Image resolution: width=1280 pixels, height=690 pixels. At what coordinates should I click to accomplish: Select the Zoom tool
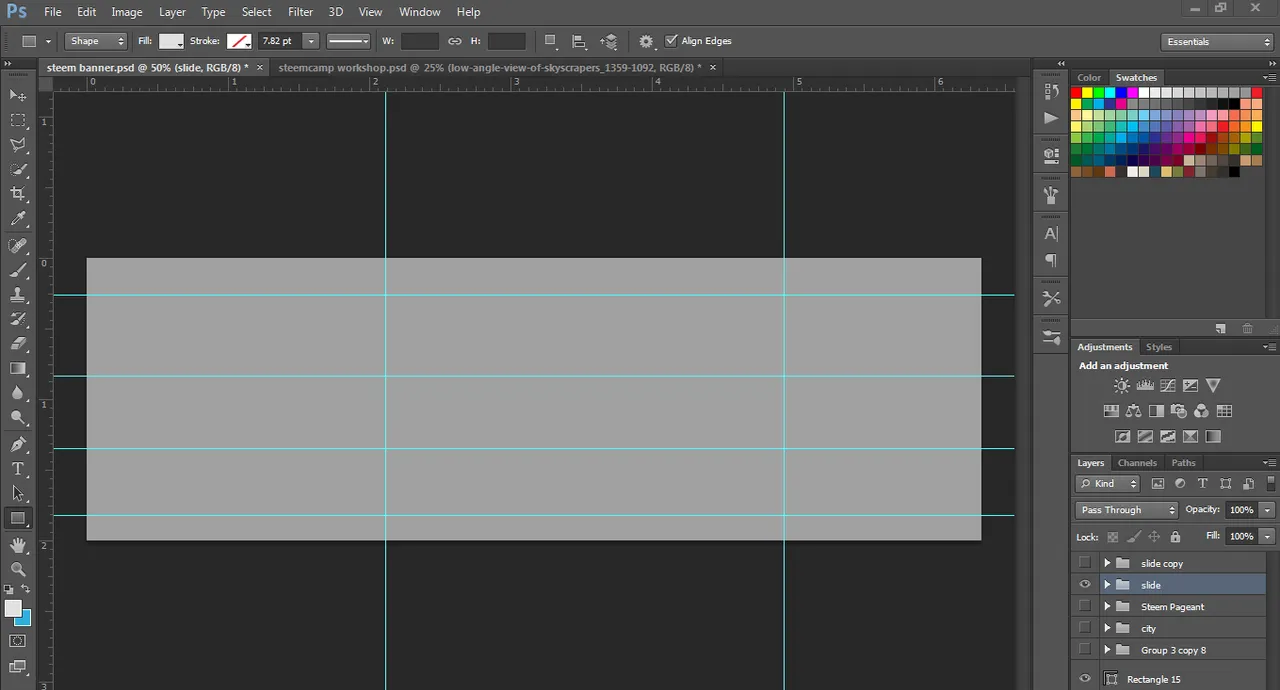pos(18,569)
